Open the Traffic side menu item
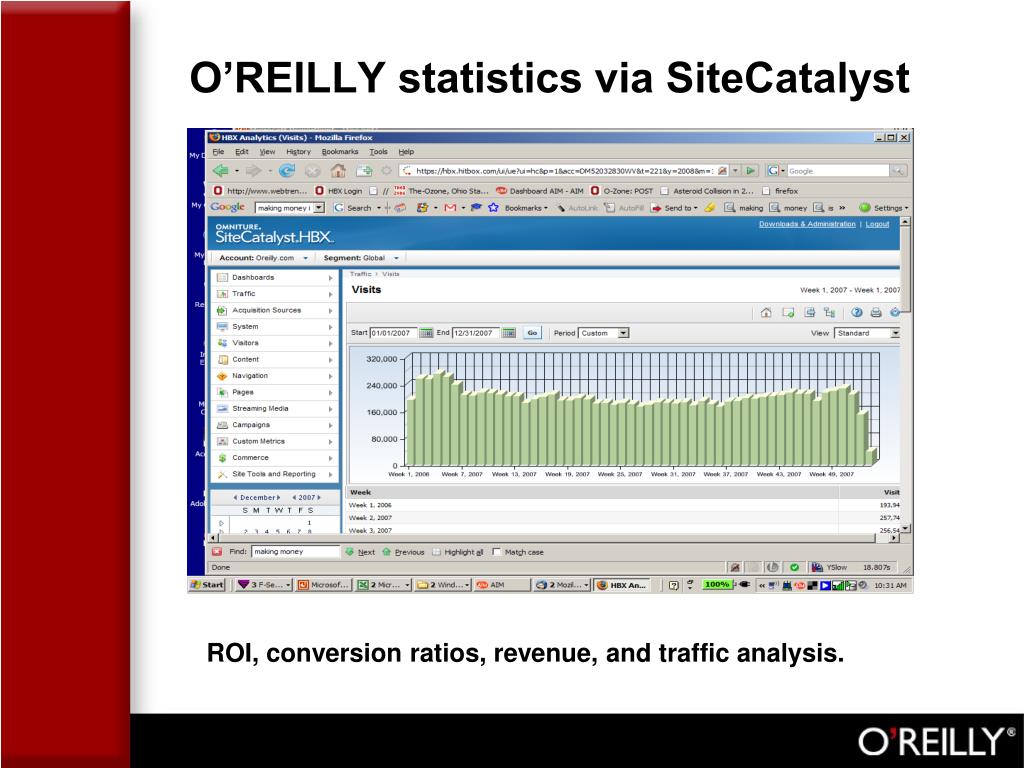This screenshot has width=1024, height=768. point(275,294)
